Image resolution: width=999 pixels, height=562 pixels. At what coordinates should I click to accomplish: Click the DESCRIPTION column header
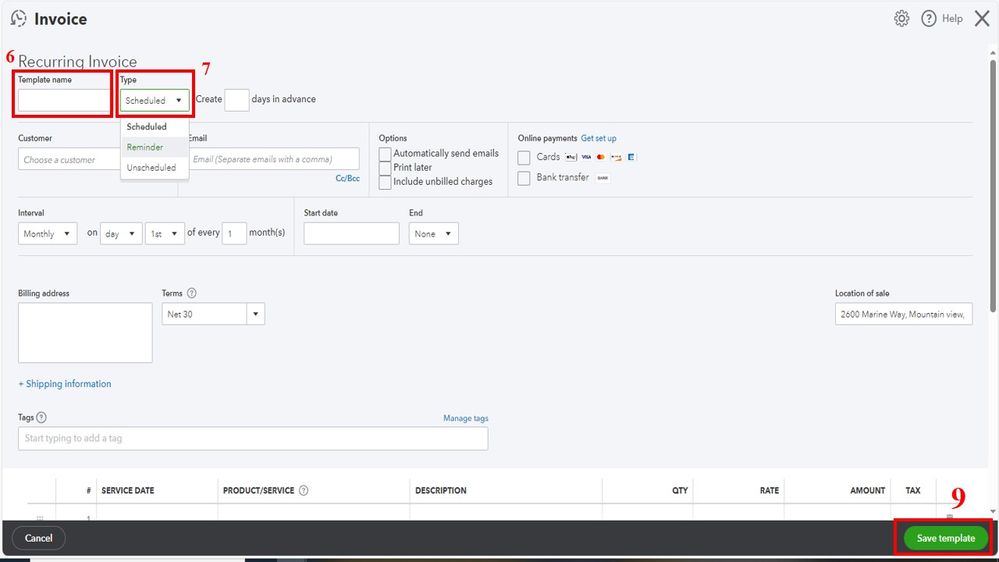(441, 491)
